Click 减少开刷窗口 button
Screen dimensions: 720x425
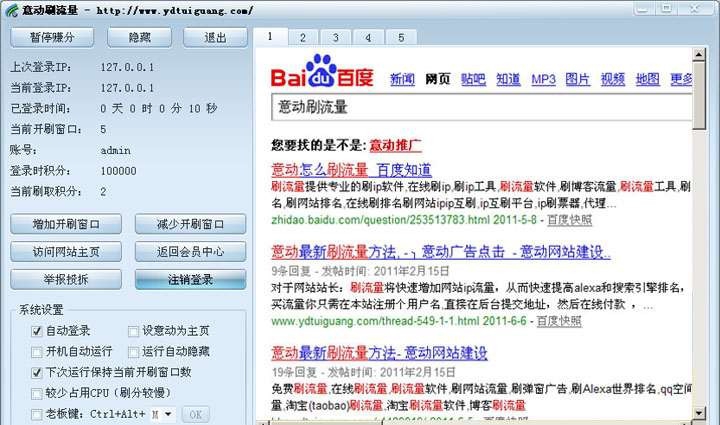click(x=191, y=224)
